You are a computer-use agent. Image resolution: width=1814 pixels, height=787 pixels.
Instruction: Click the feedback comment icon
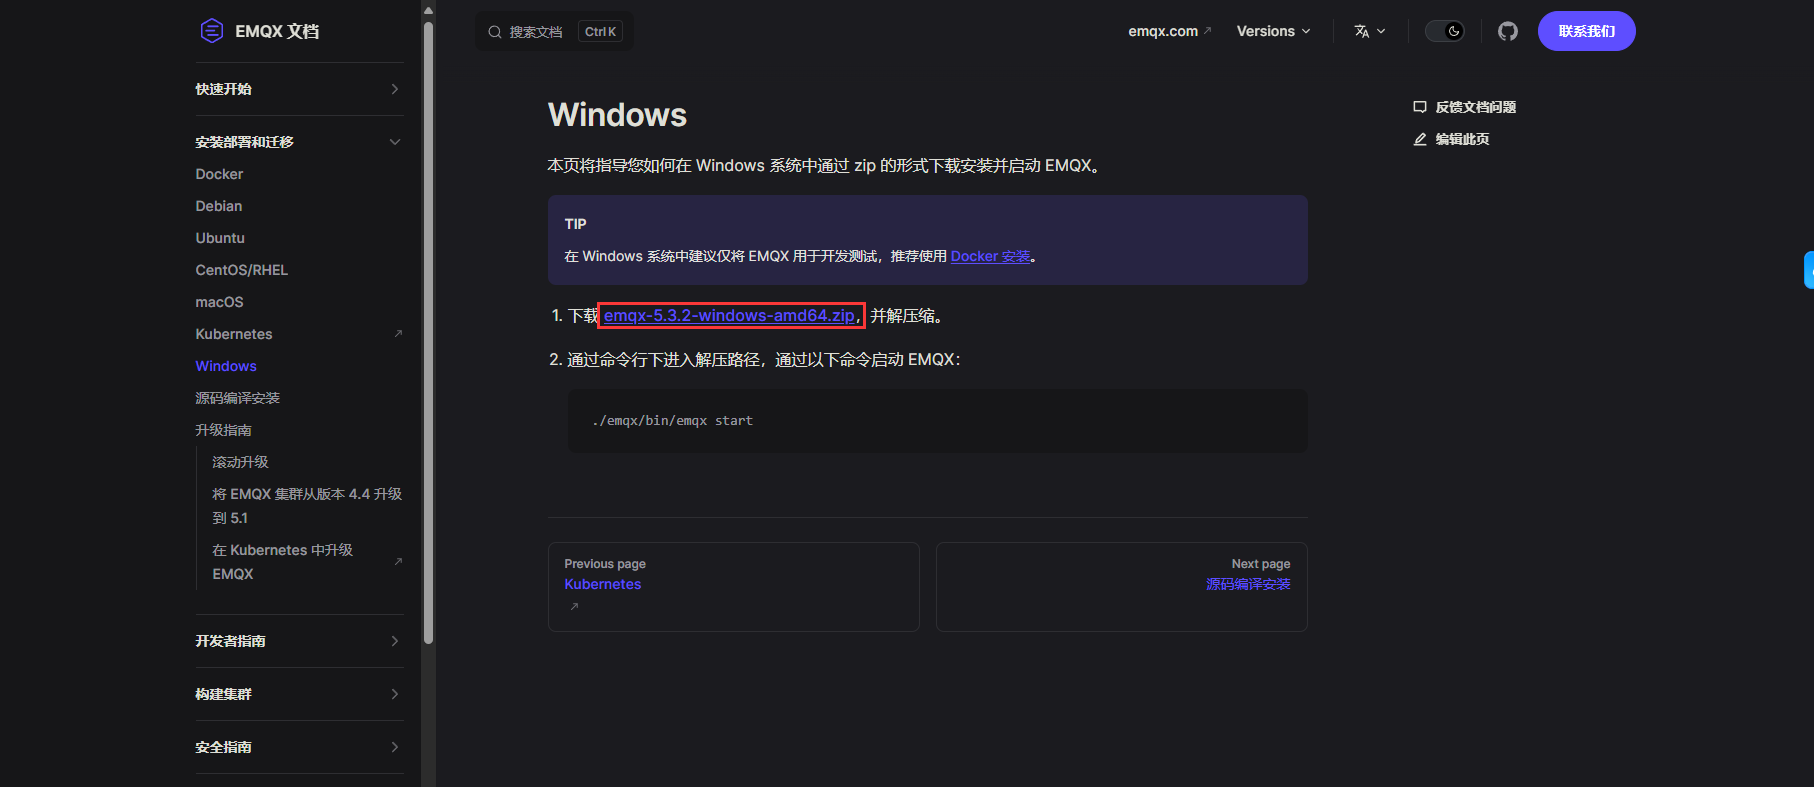(1420, 107)
